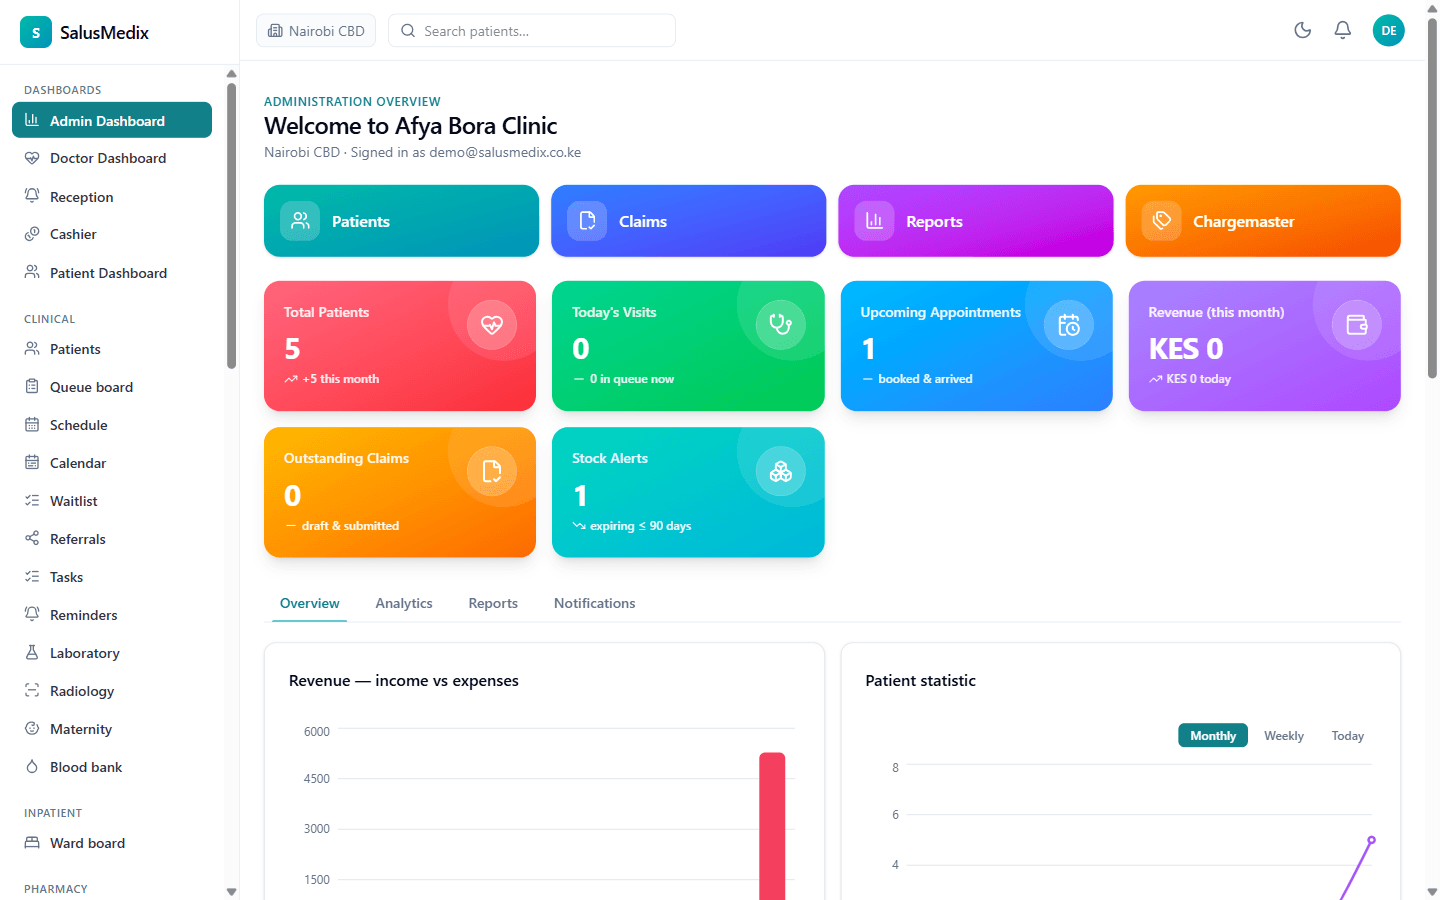Viewport: 1440px width, 900px height.
Task: Open the Claims quick-link card
Action: (688, 221)
